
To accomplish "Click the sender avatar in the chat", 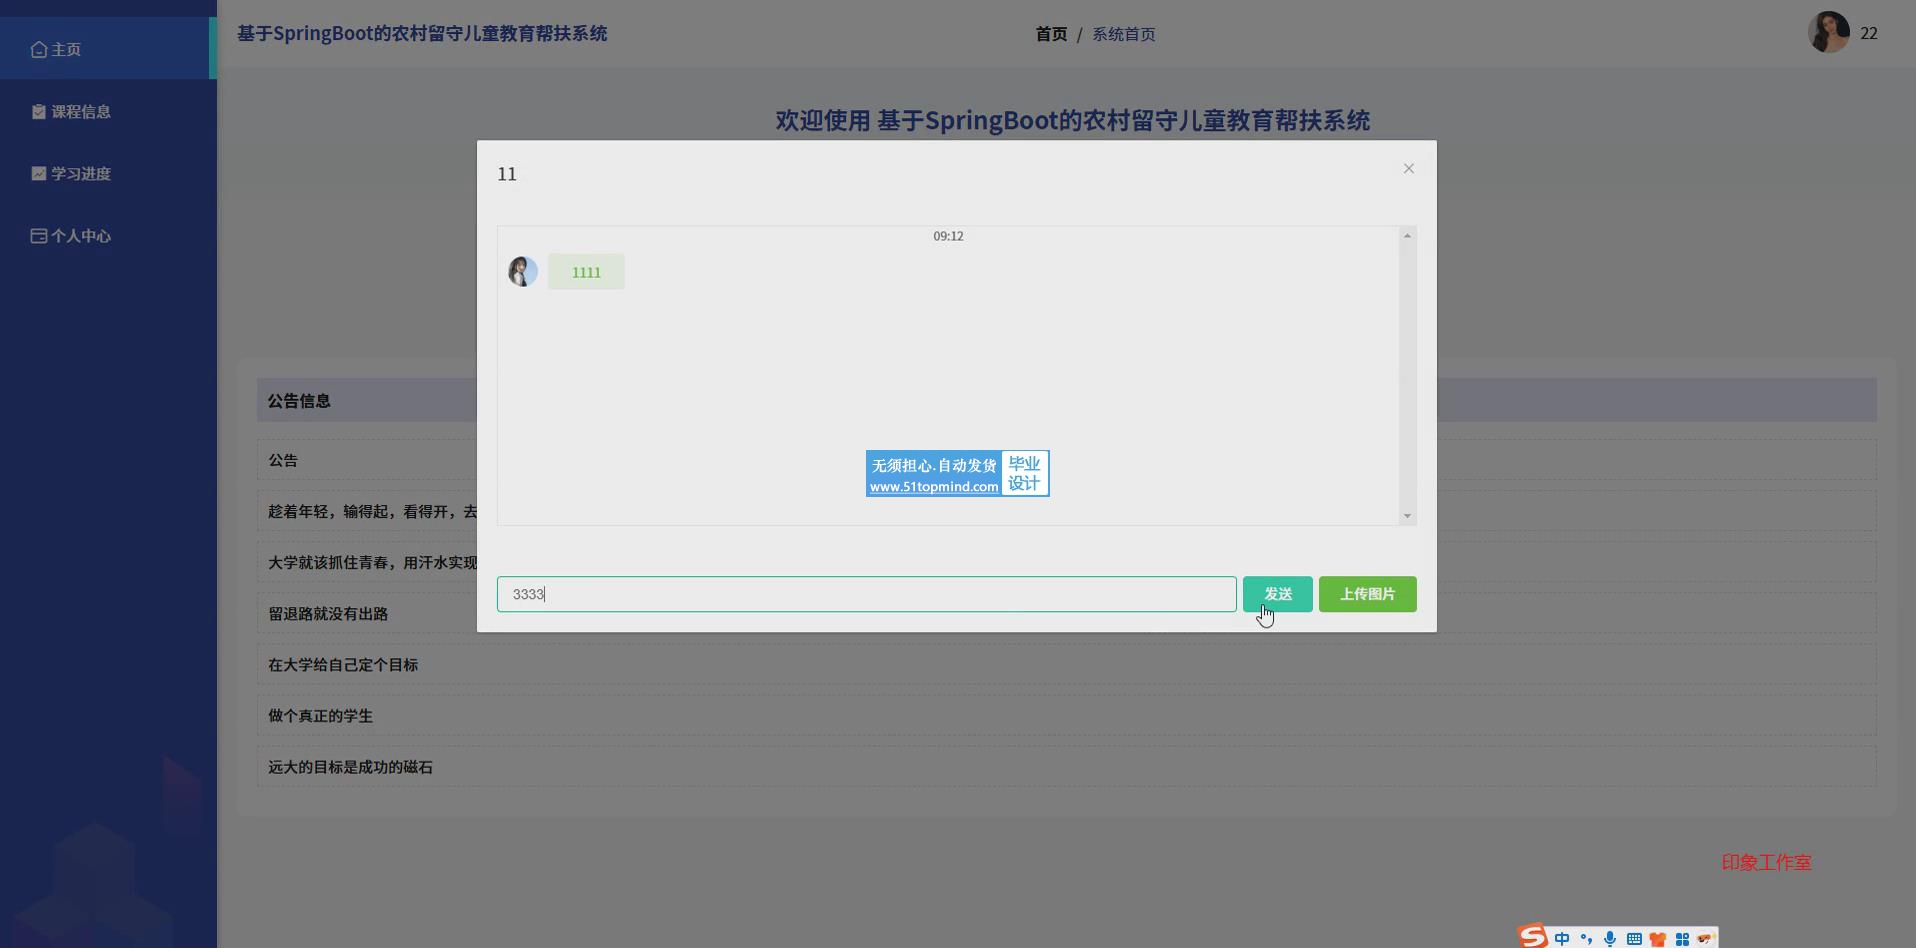I will click(523, 271).
